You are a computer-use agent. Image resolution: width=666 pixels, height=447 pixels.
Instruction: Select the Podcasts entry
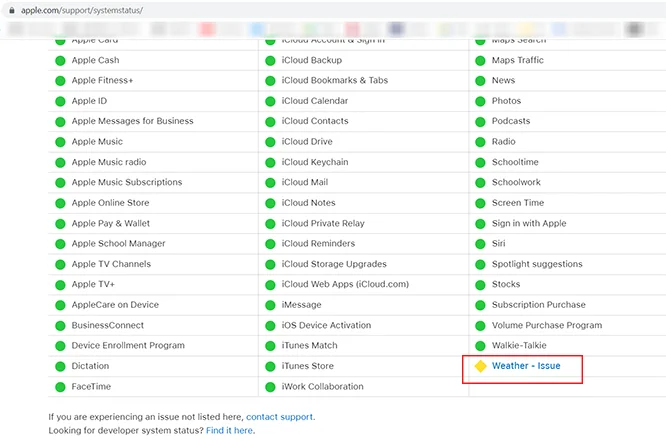pos(511,121)
